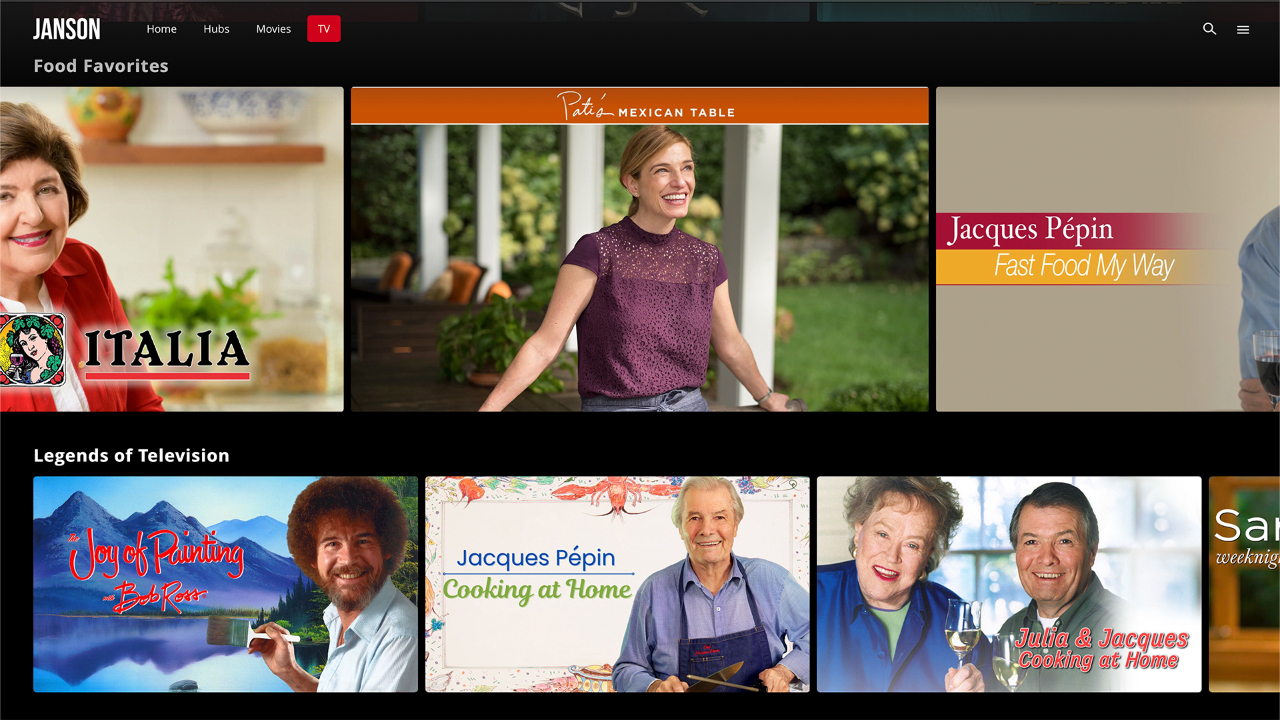Open the hamburger menu icon

tap(1243, 30)
